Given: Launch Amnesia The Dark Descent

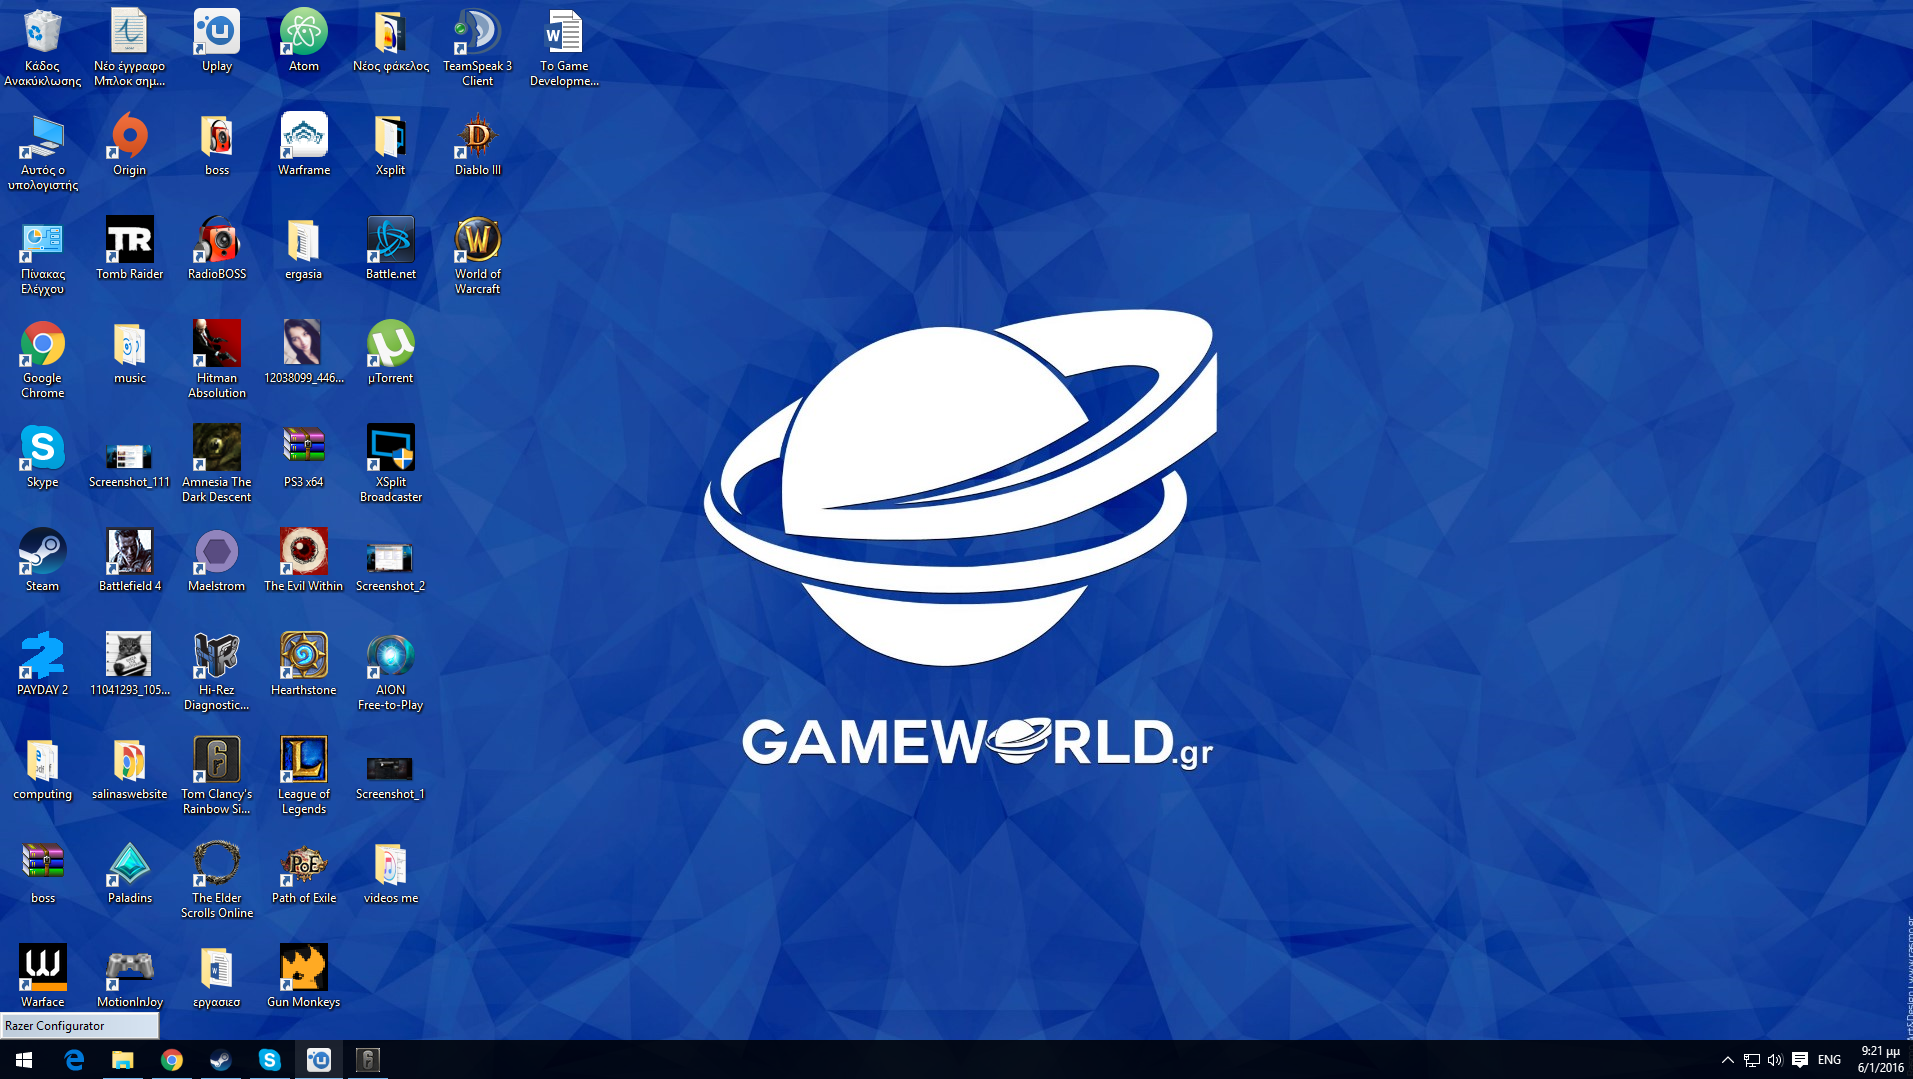Looking at the screenshot, I should point(216,463).
